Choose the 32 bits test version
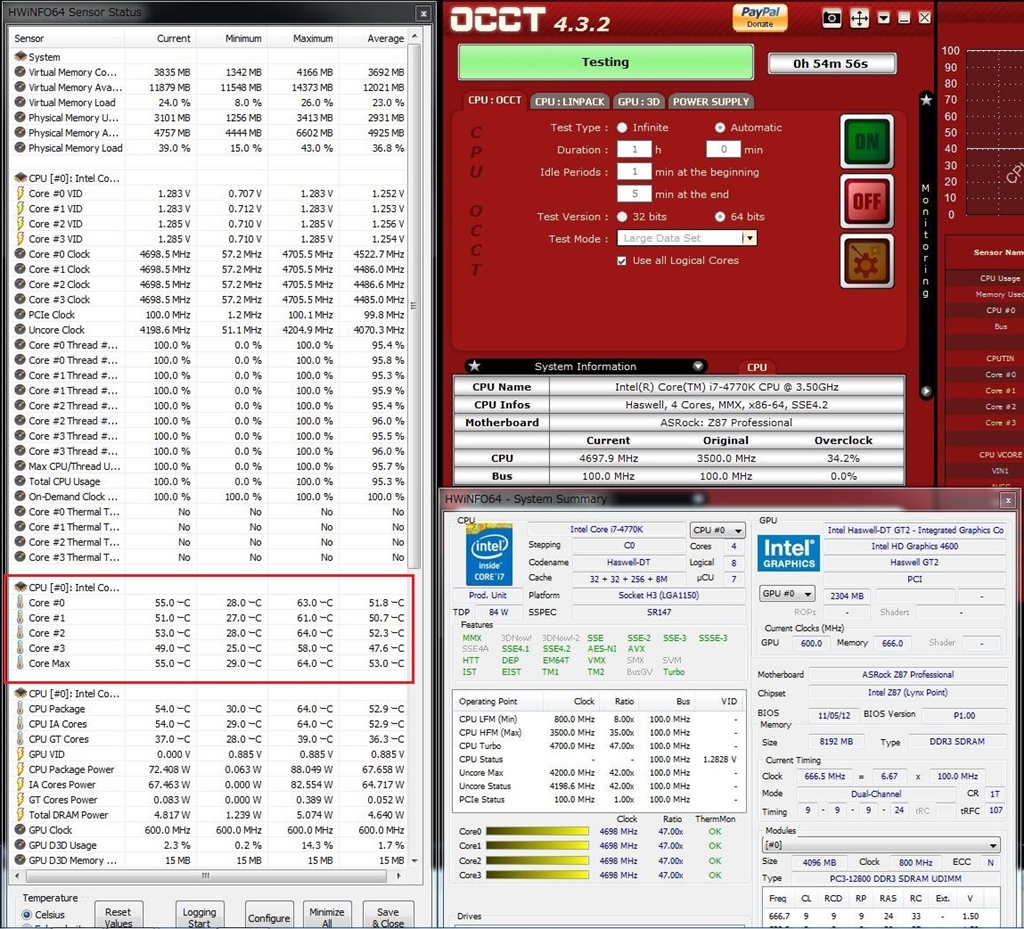Image resolution: width=1024 pixels, height=929 pixels. pyautogui.click(x=622, y=217)
